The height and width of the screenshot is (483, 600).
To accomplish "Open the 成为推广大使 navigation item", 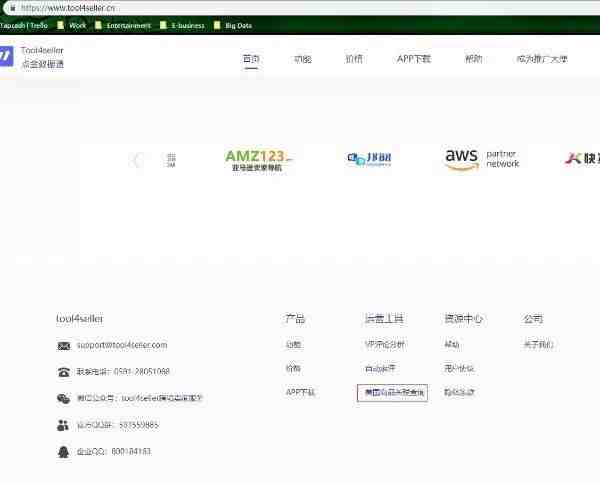I will click(x=541, y=59).
